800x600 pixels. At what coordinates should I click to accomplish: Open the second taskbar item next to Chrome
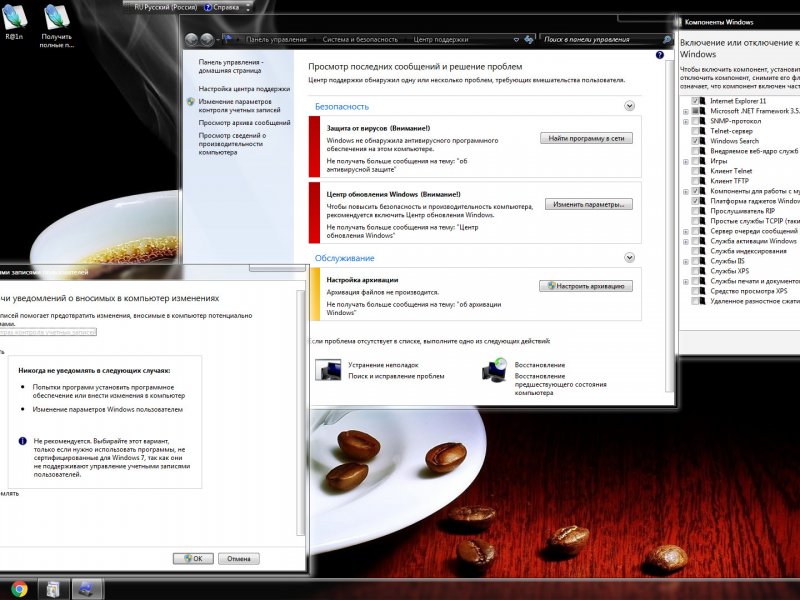pyautogui.click(x=53, y=589)
